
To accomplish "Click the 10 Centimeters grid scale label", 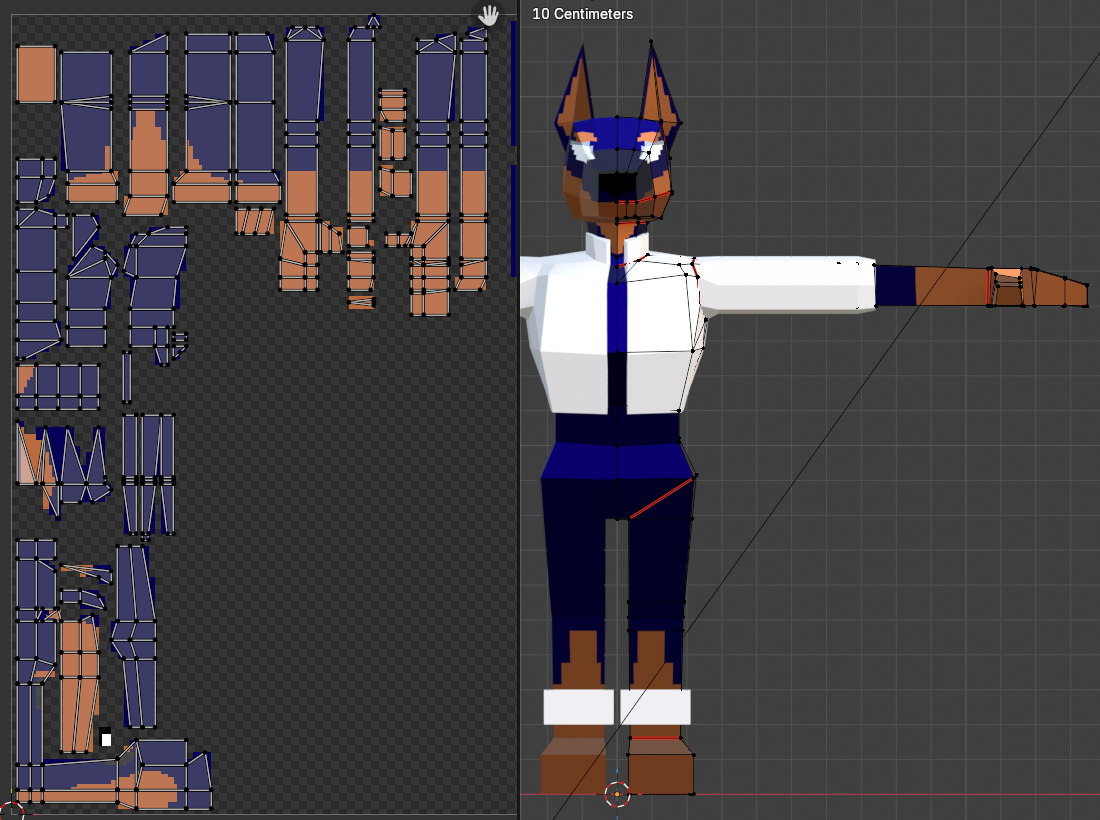I will (583, 14).
